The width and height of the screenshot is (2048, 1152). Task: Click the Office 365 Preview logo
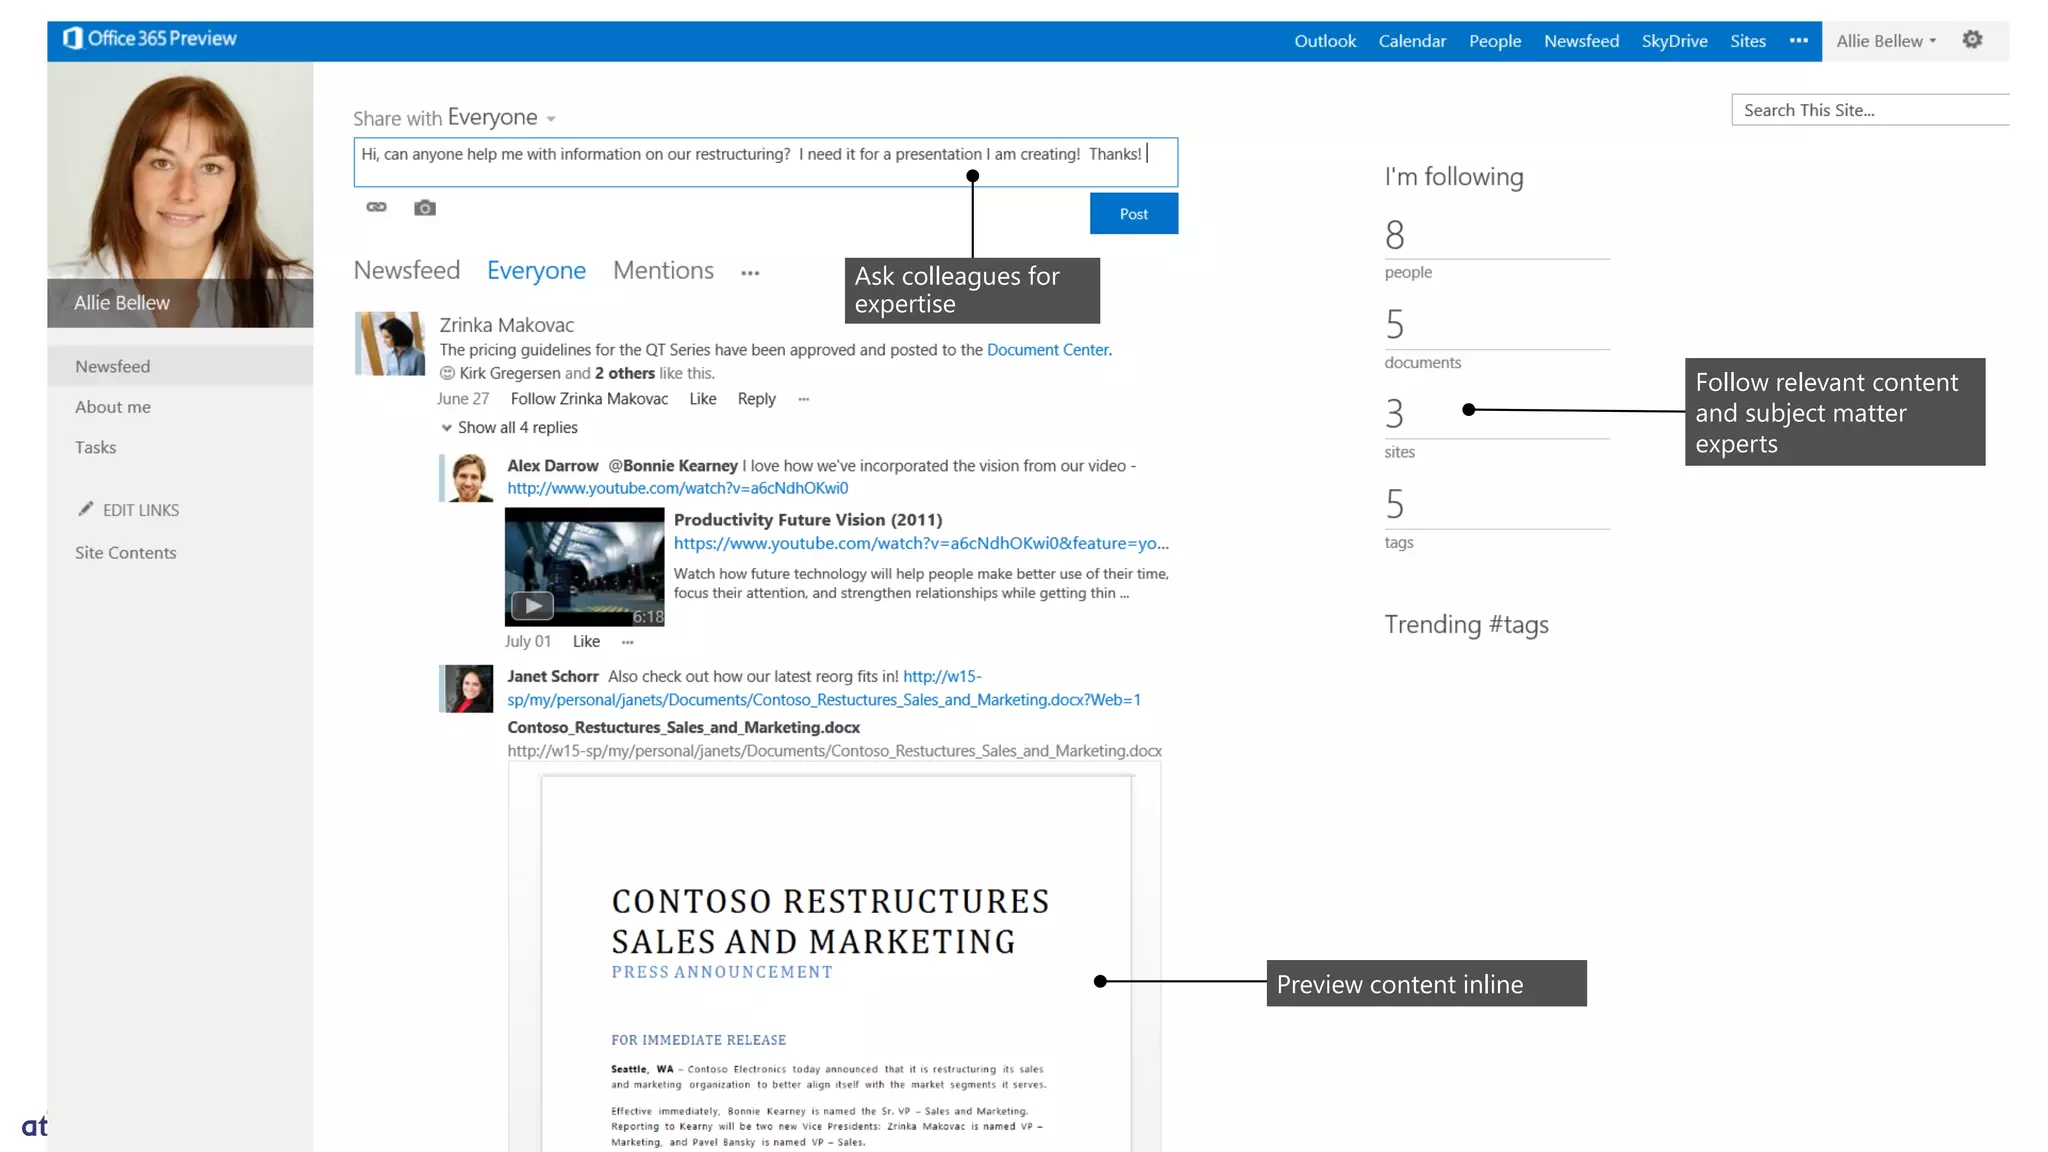pyautogui.click(x=150, y=39)
